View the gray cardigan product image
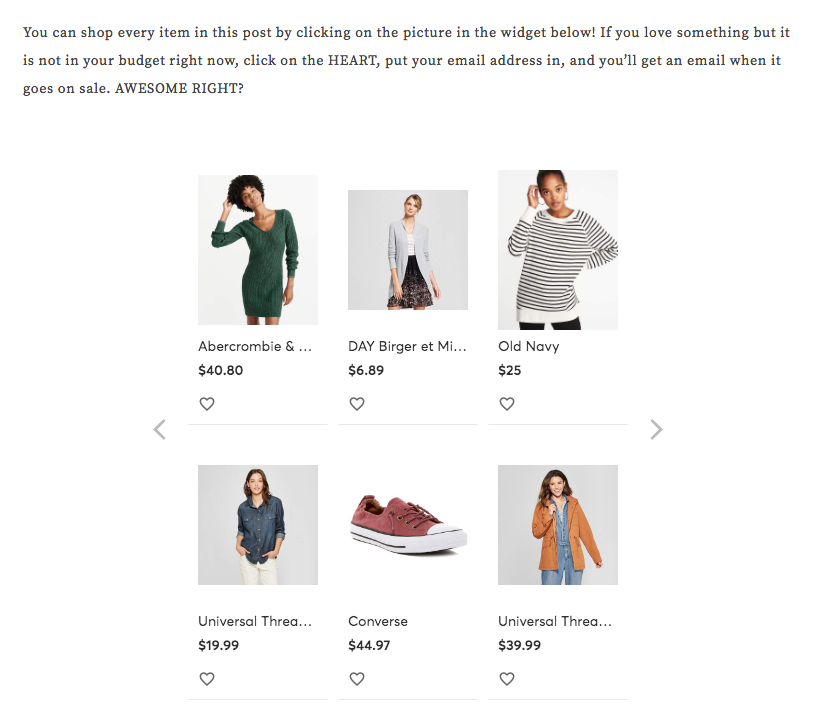This screenshot has width=828, height=707. (408, 250)
